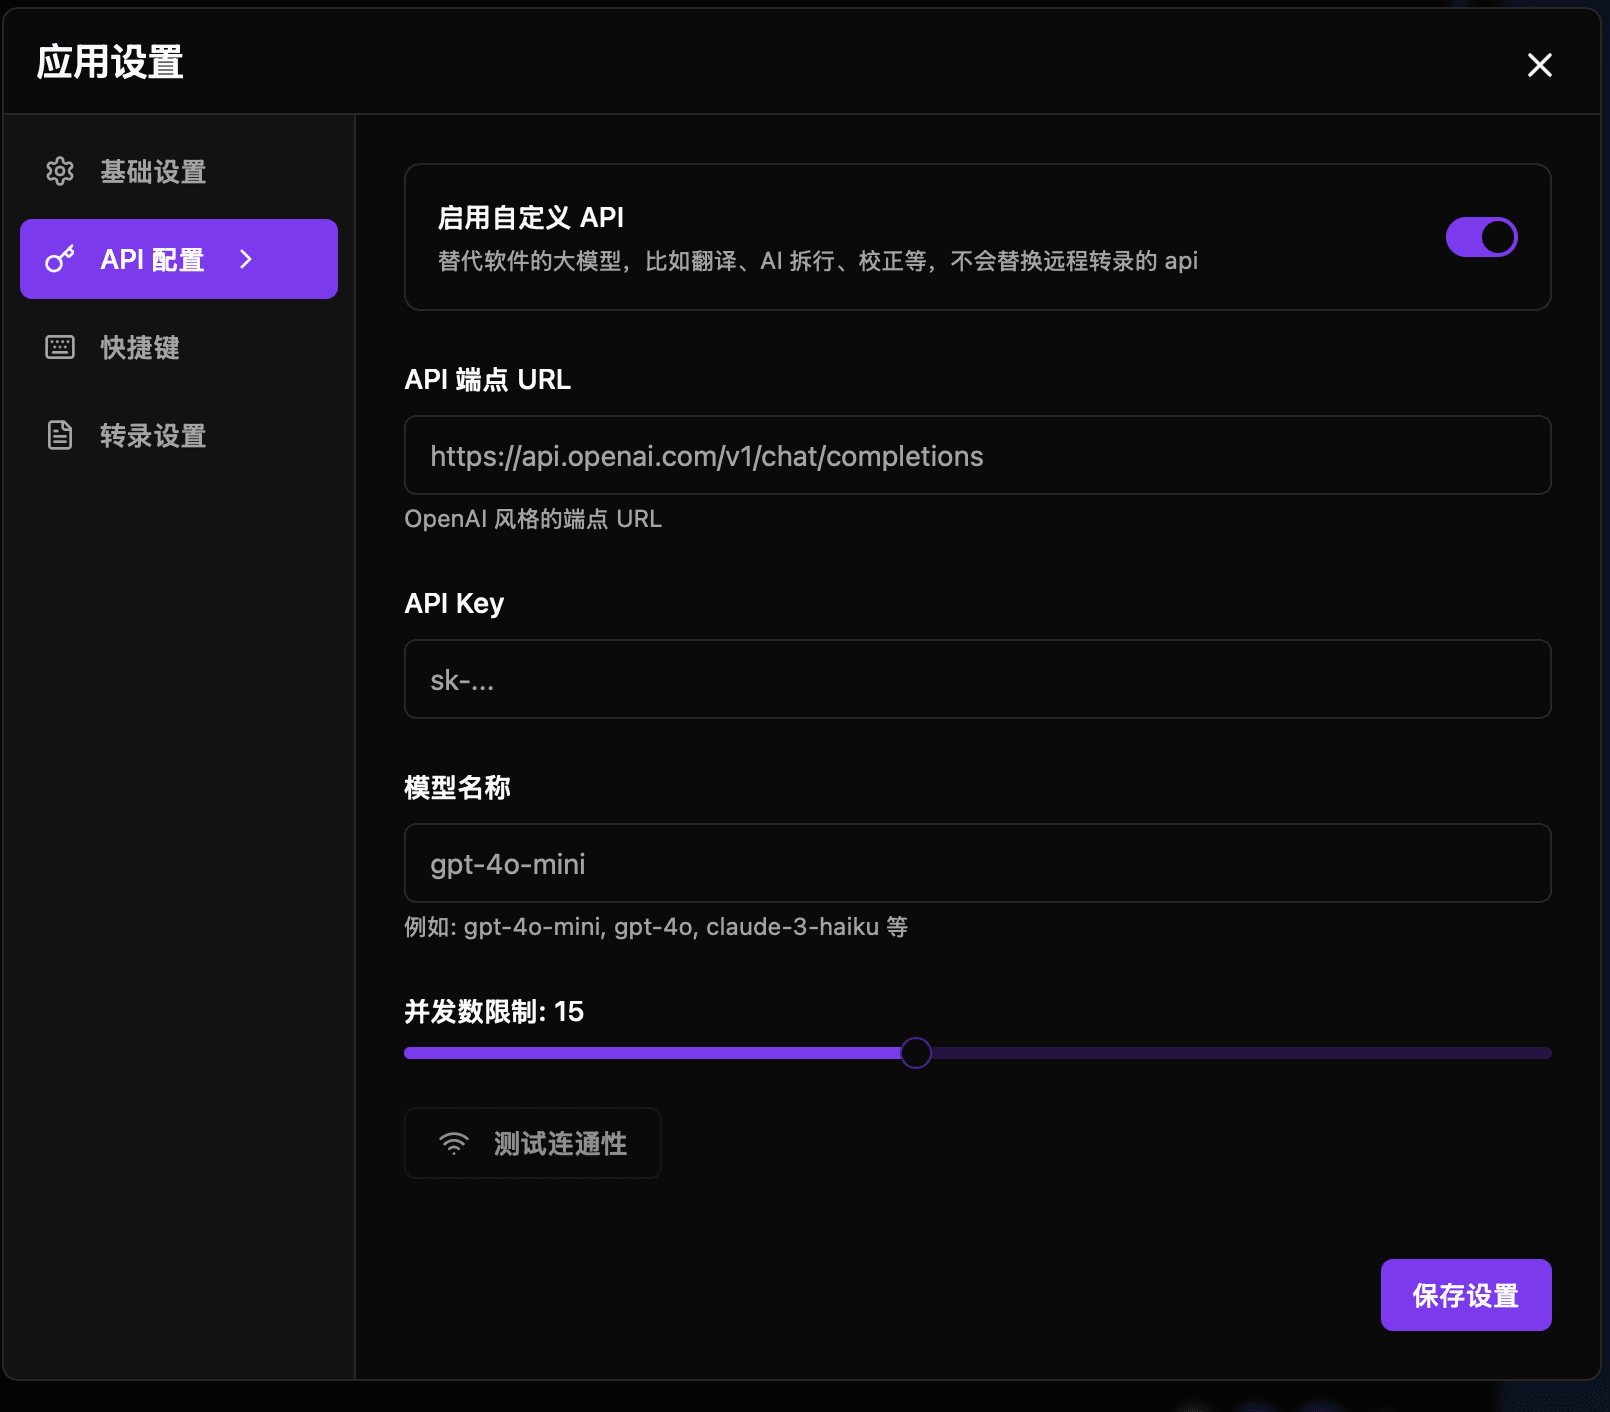Click the 并发数限制 slider handle
Viewport: 1610px width, 1412px height.
(x=915, y=1053)
